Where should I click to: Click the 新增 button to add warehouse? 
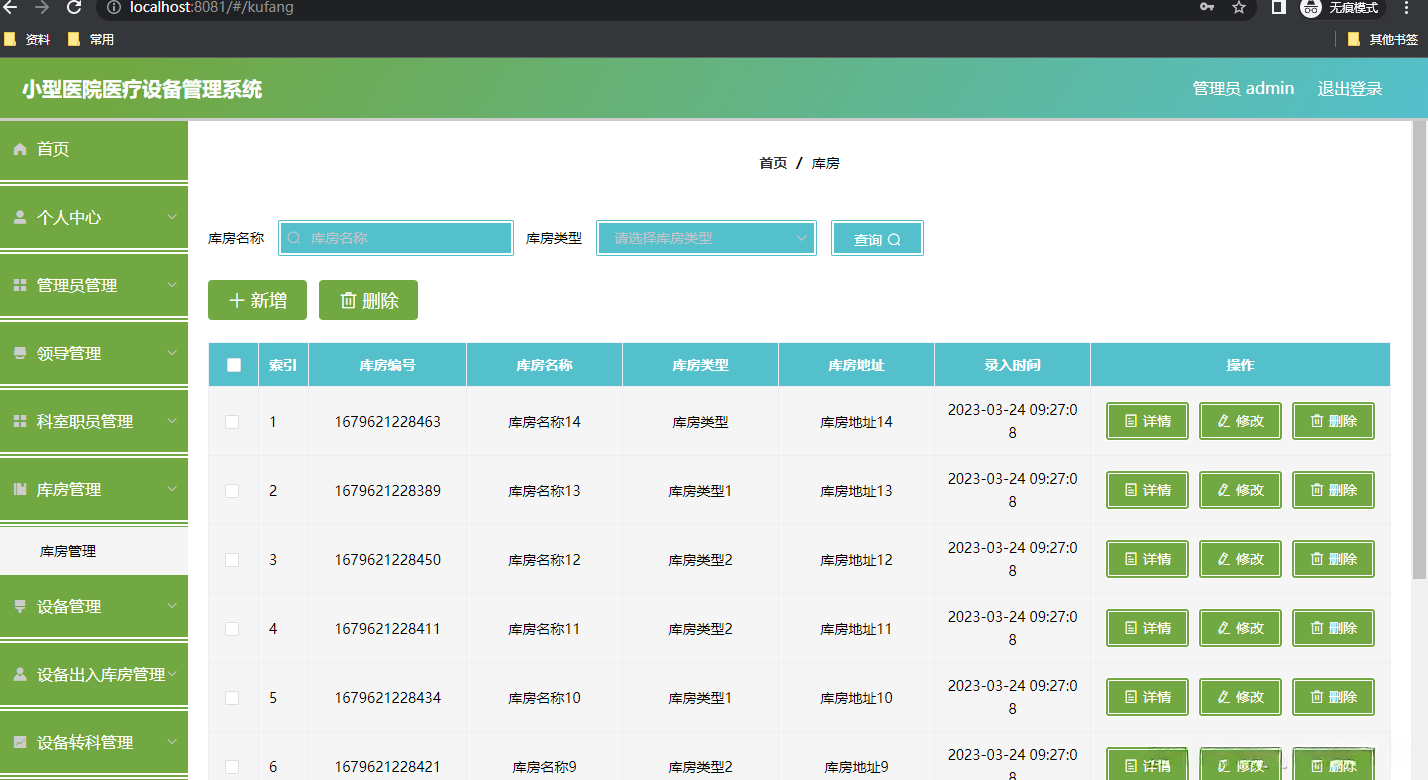(x=257, y=300)
